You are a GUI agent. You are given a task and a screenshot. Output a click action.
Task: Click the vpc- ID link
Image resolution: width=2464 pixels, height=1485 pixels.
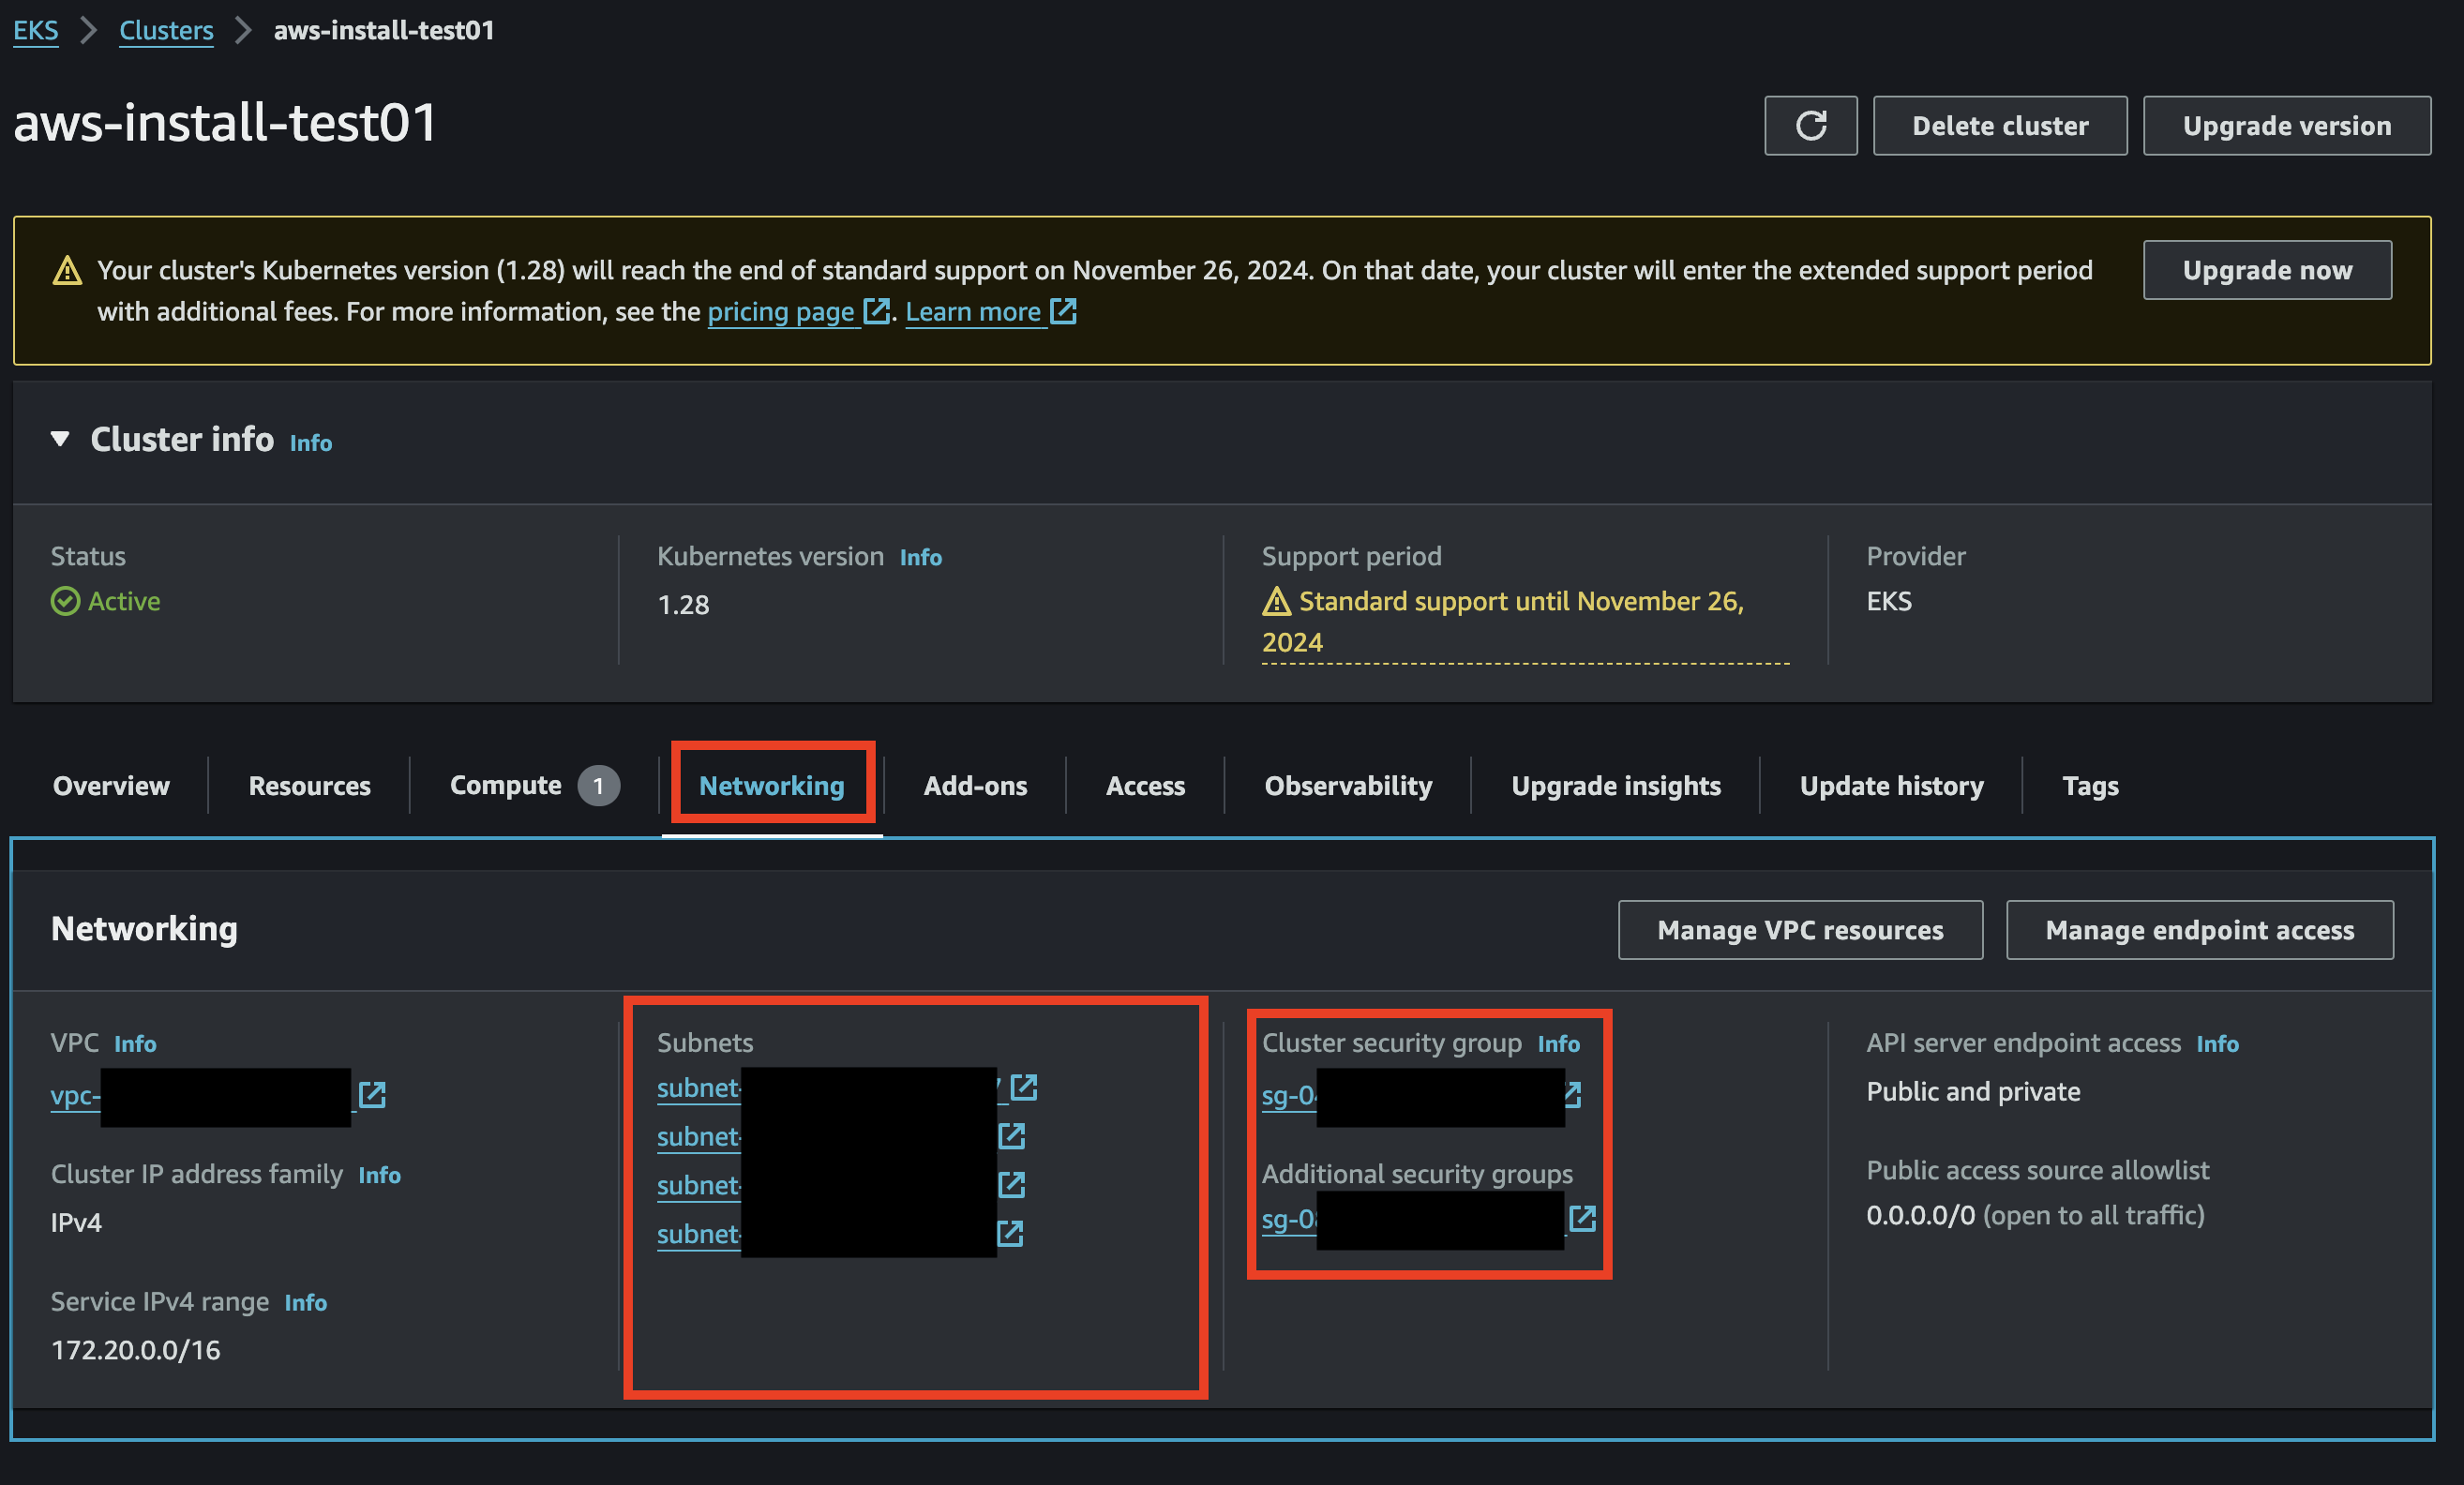tap(76, 1095)
